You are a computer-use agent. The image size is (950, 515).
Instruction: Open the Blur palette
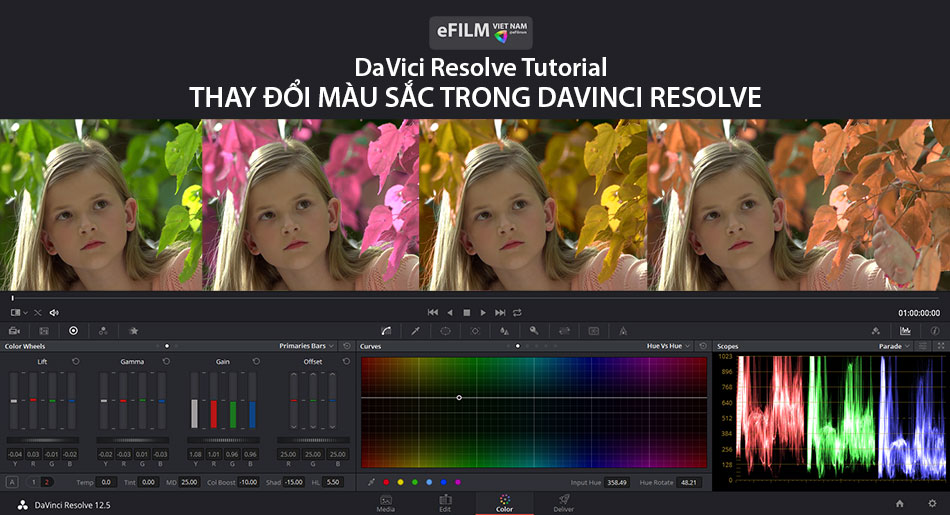click(504, 331)
